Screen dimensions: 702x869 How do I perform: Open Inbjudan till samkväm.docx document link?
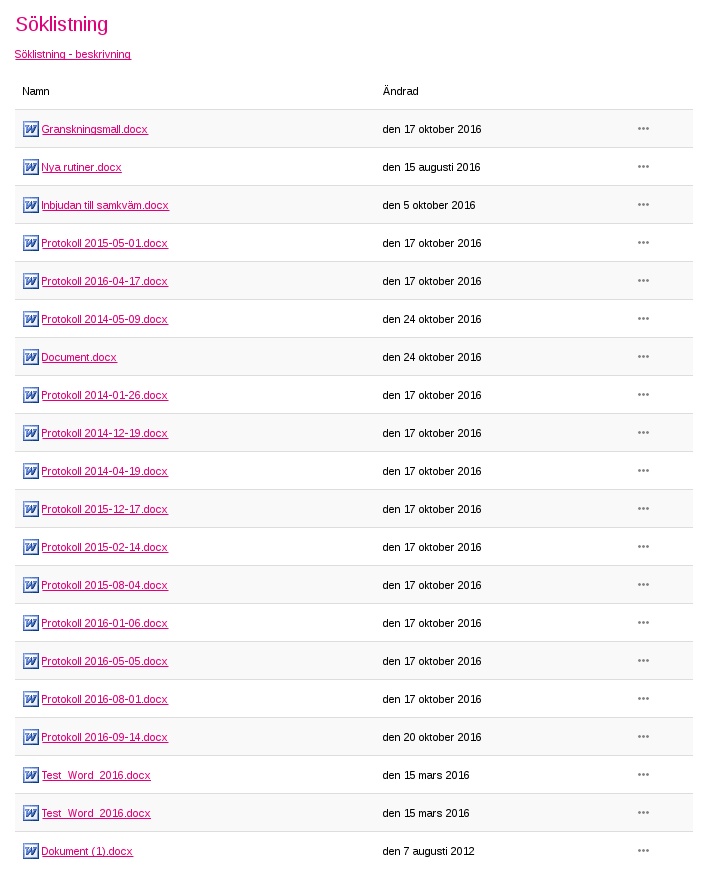click(x=105, y=205)
